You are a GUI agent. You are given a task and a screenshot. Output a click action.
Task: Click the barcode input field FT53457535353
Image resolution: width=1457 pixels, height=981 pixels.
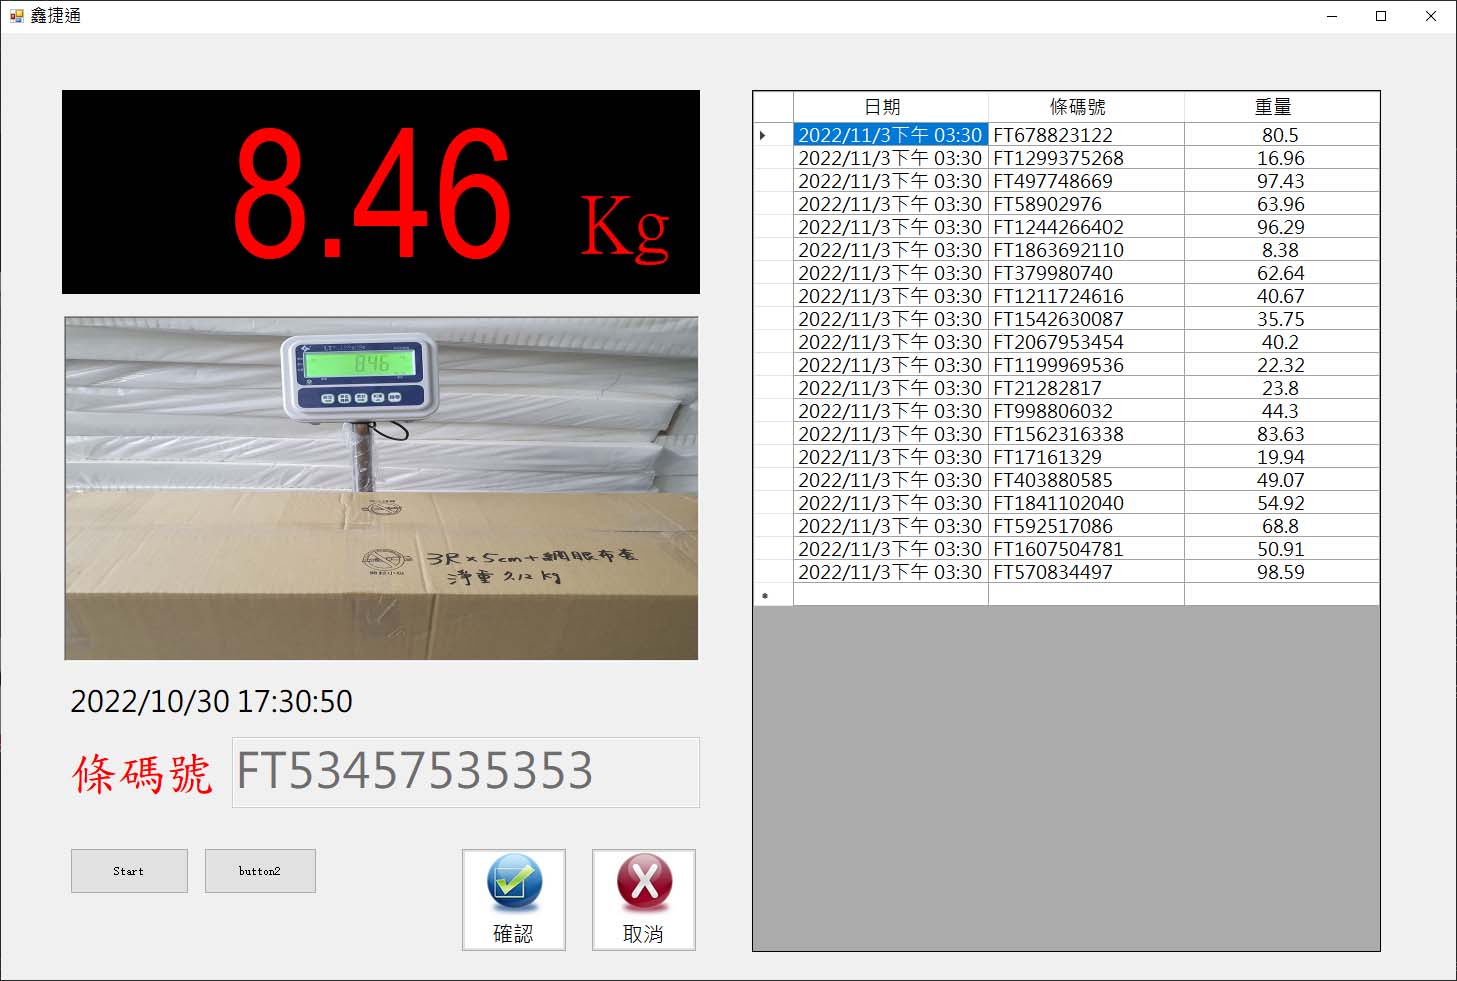click(465, 772)
